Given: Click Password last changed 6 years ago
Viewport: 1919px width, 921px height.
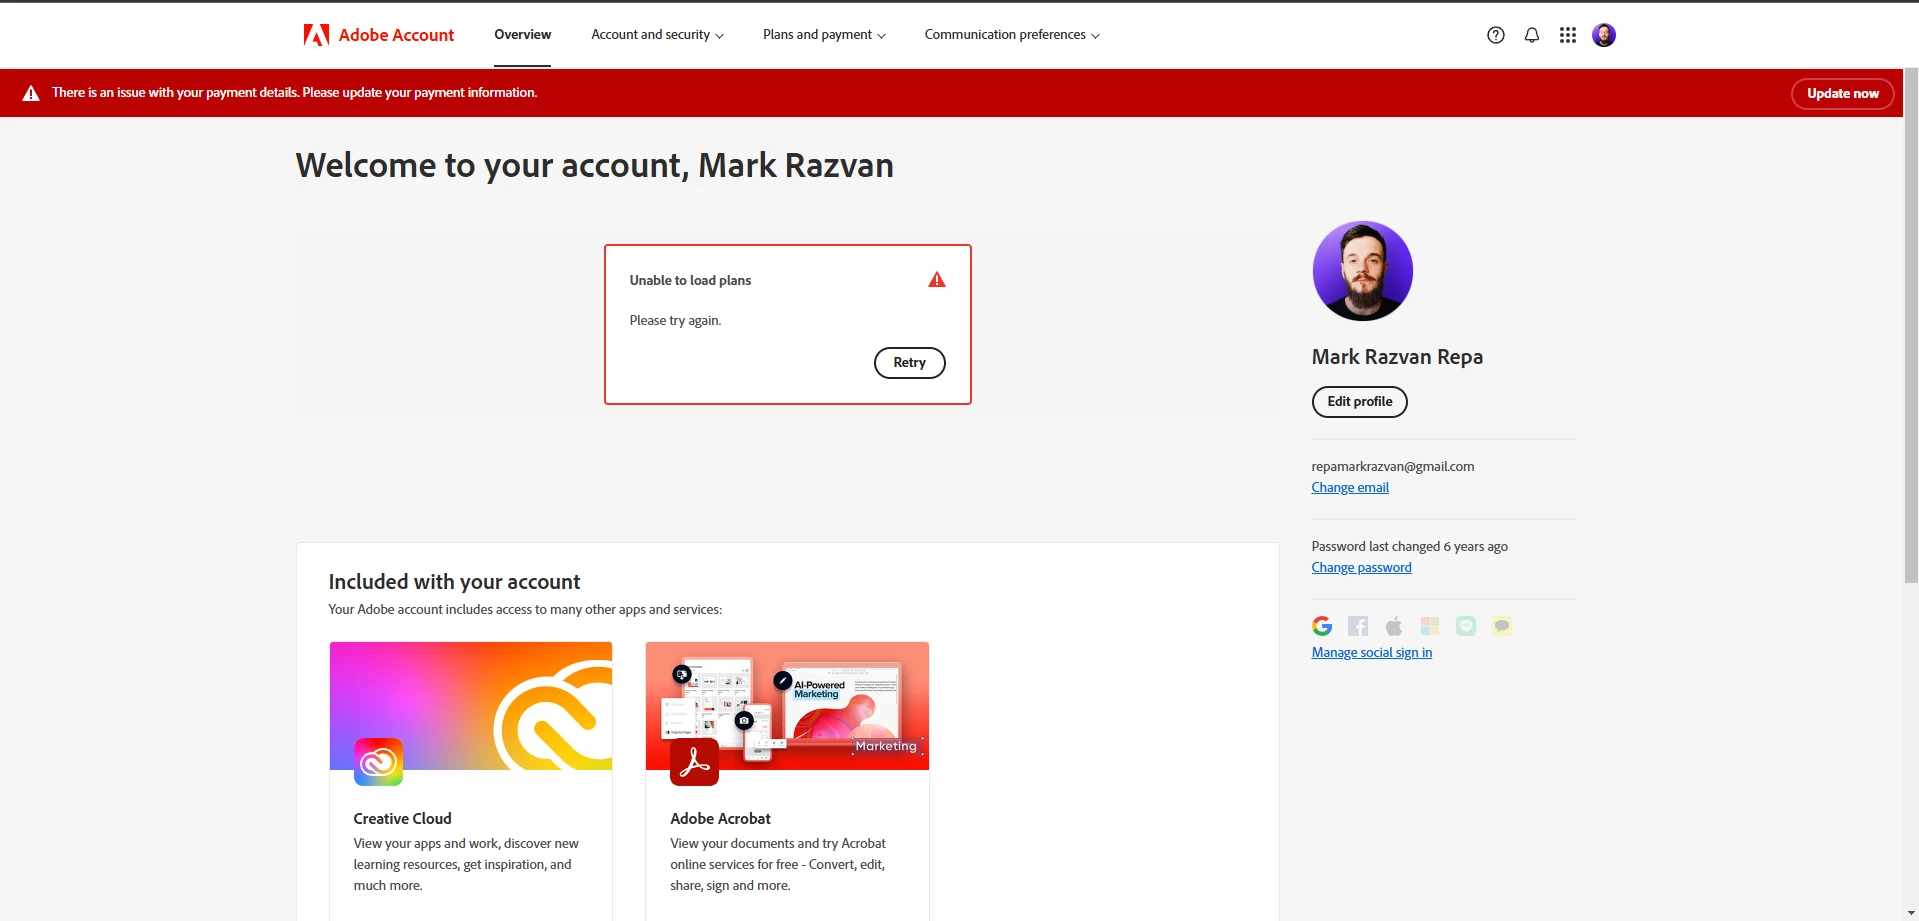Looking at the screenshot, I should click(1410, 547).
